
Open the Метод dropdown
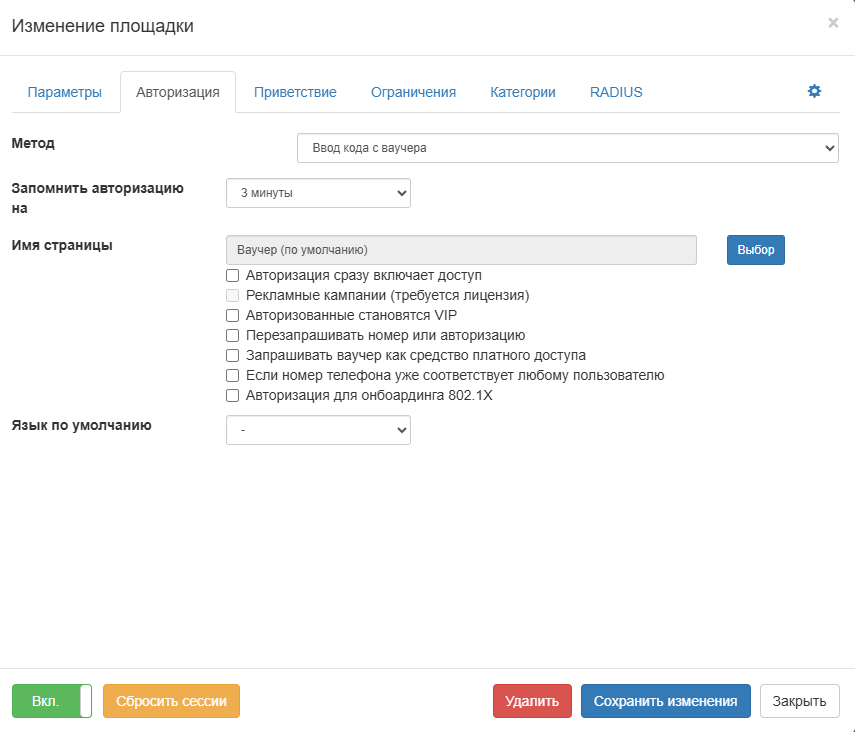pyautogui.click(x=567, y=148)
